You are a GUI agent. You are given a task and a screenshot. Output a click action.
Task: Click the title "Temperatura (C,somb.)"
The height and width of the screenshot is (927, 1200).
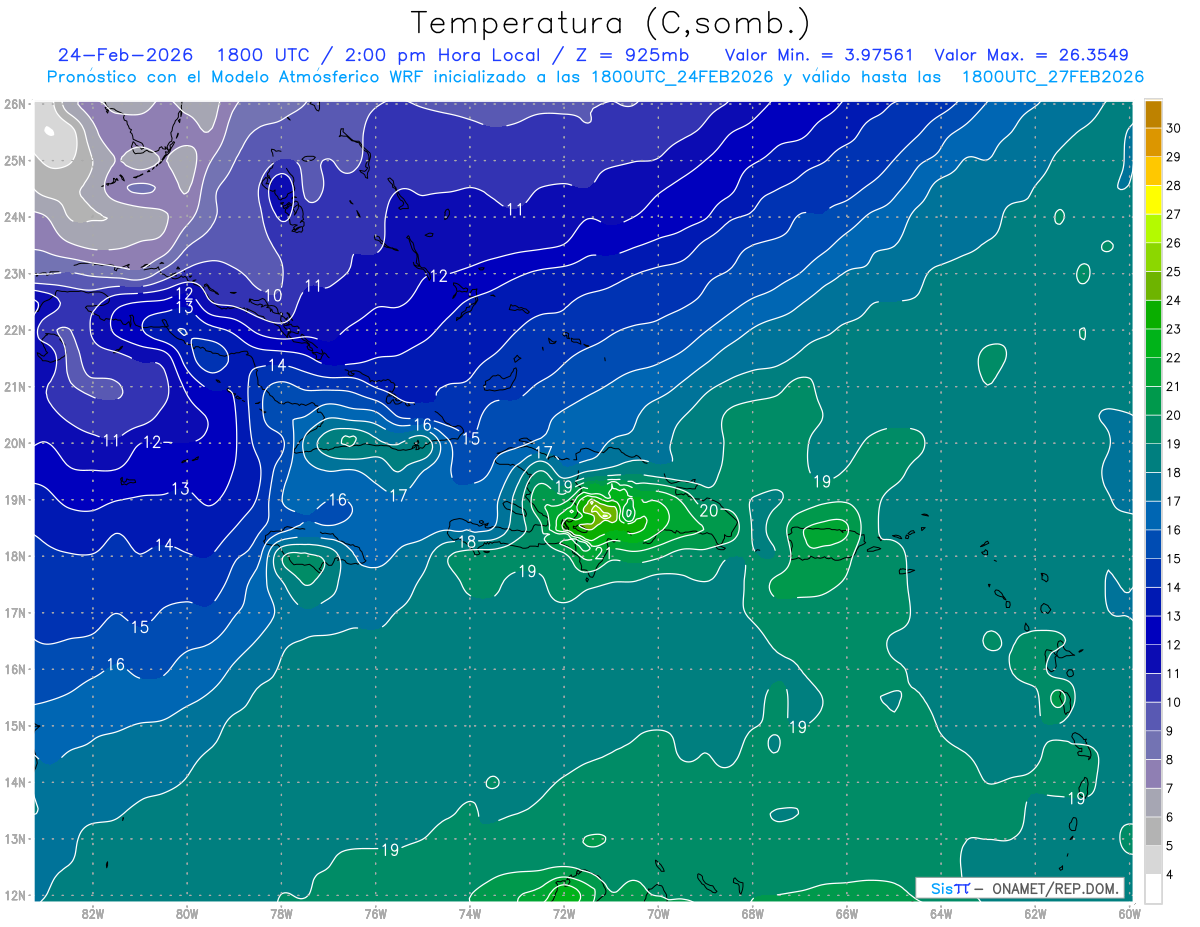(x=611, y=23)
